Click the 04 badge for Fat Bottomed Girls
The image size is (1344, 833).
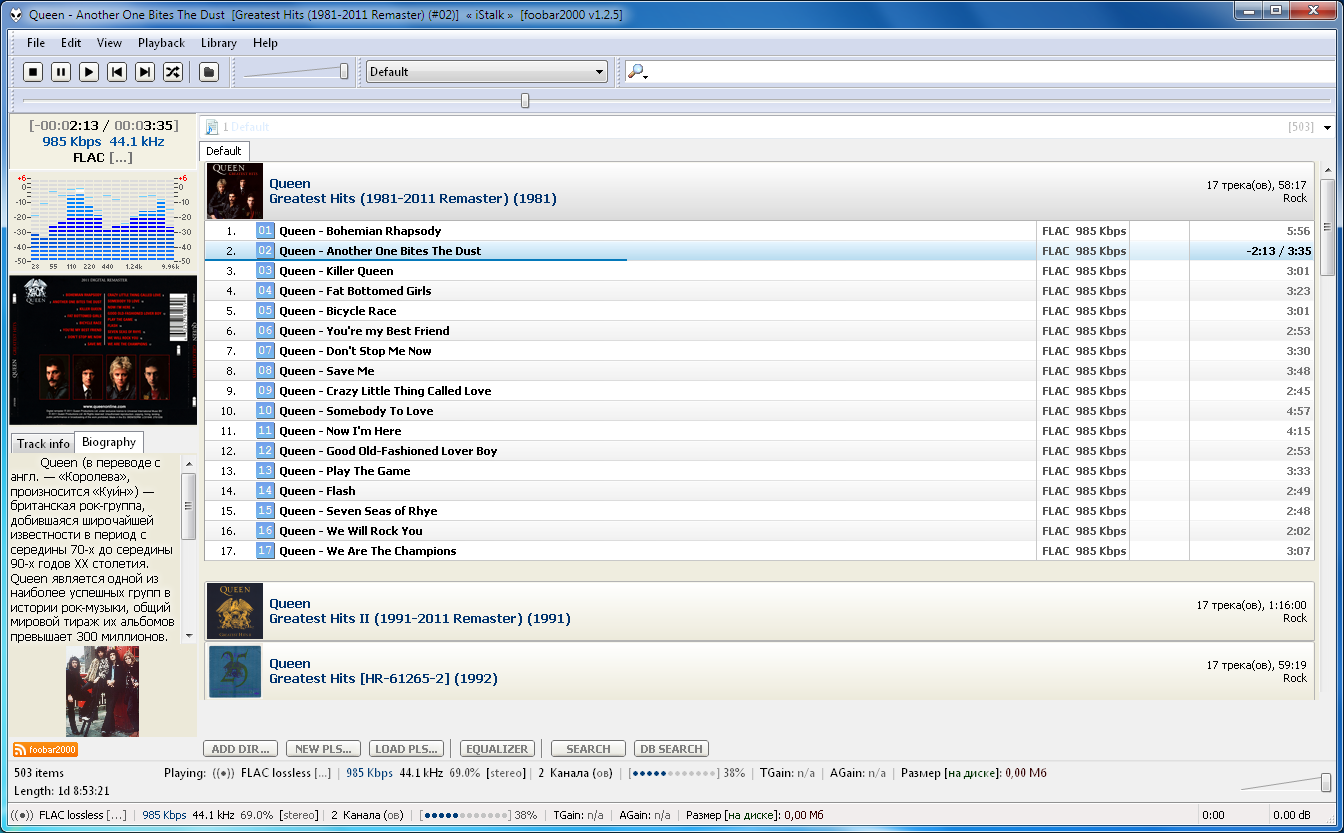point(265,291)
